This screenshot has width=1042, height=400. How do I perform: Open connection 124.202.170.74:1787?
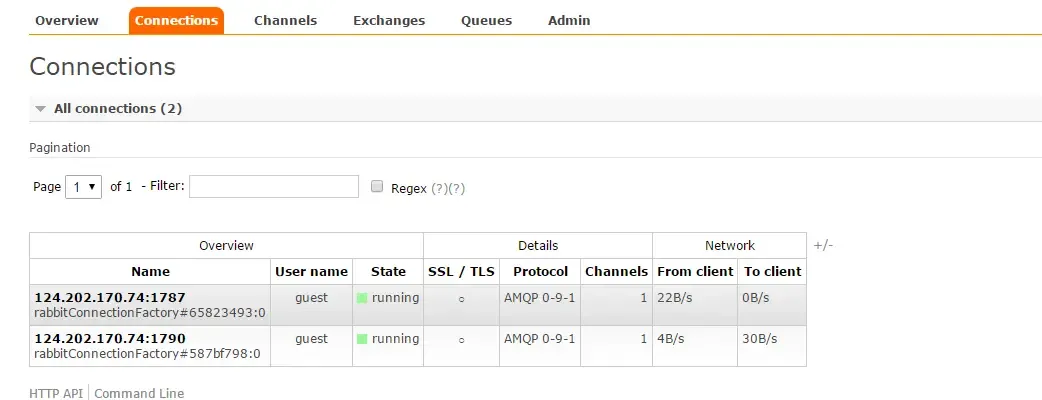[x=110, y=297]
